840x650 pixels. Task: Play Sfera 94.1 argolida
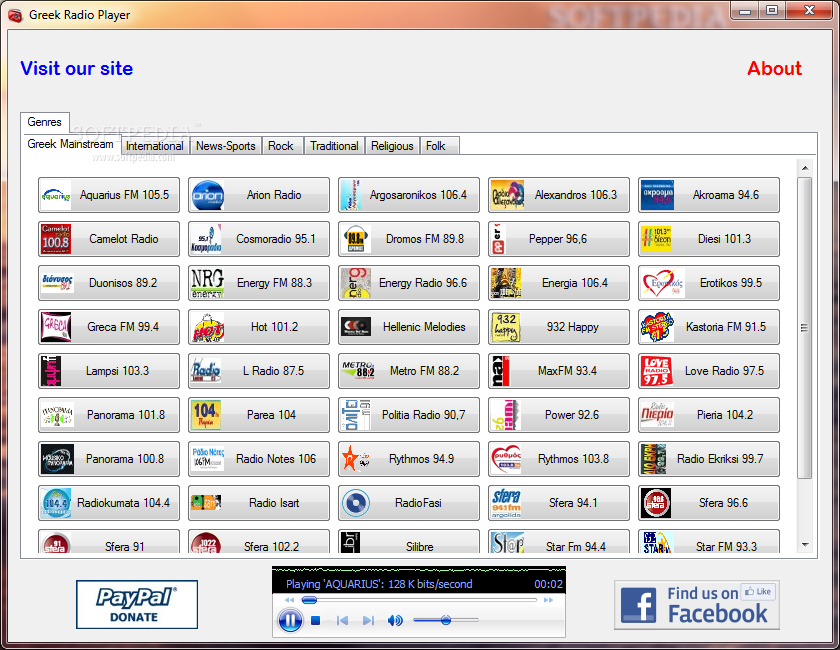(559, 503)
